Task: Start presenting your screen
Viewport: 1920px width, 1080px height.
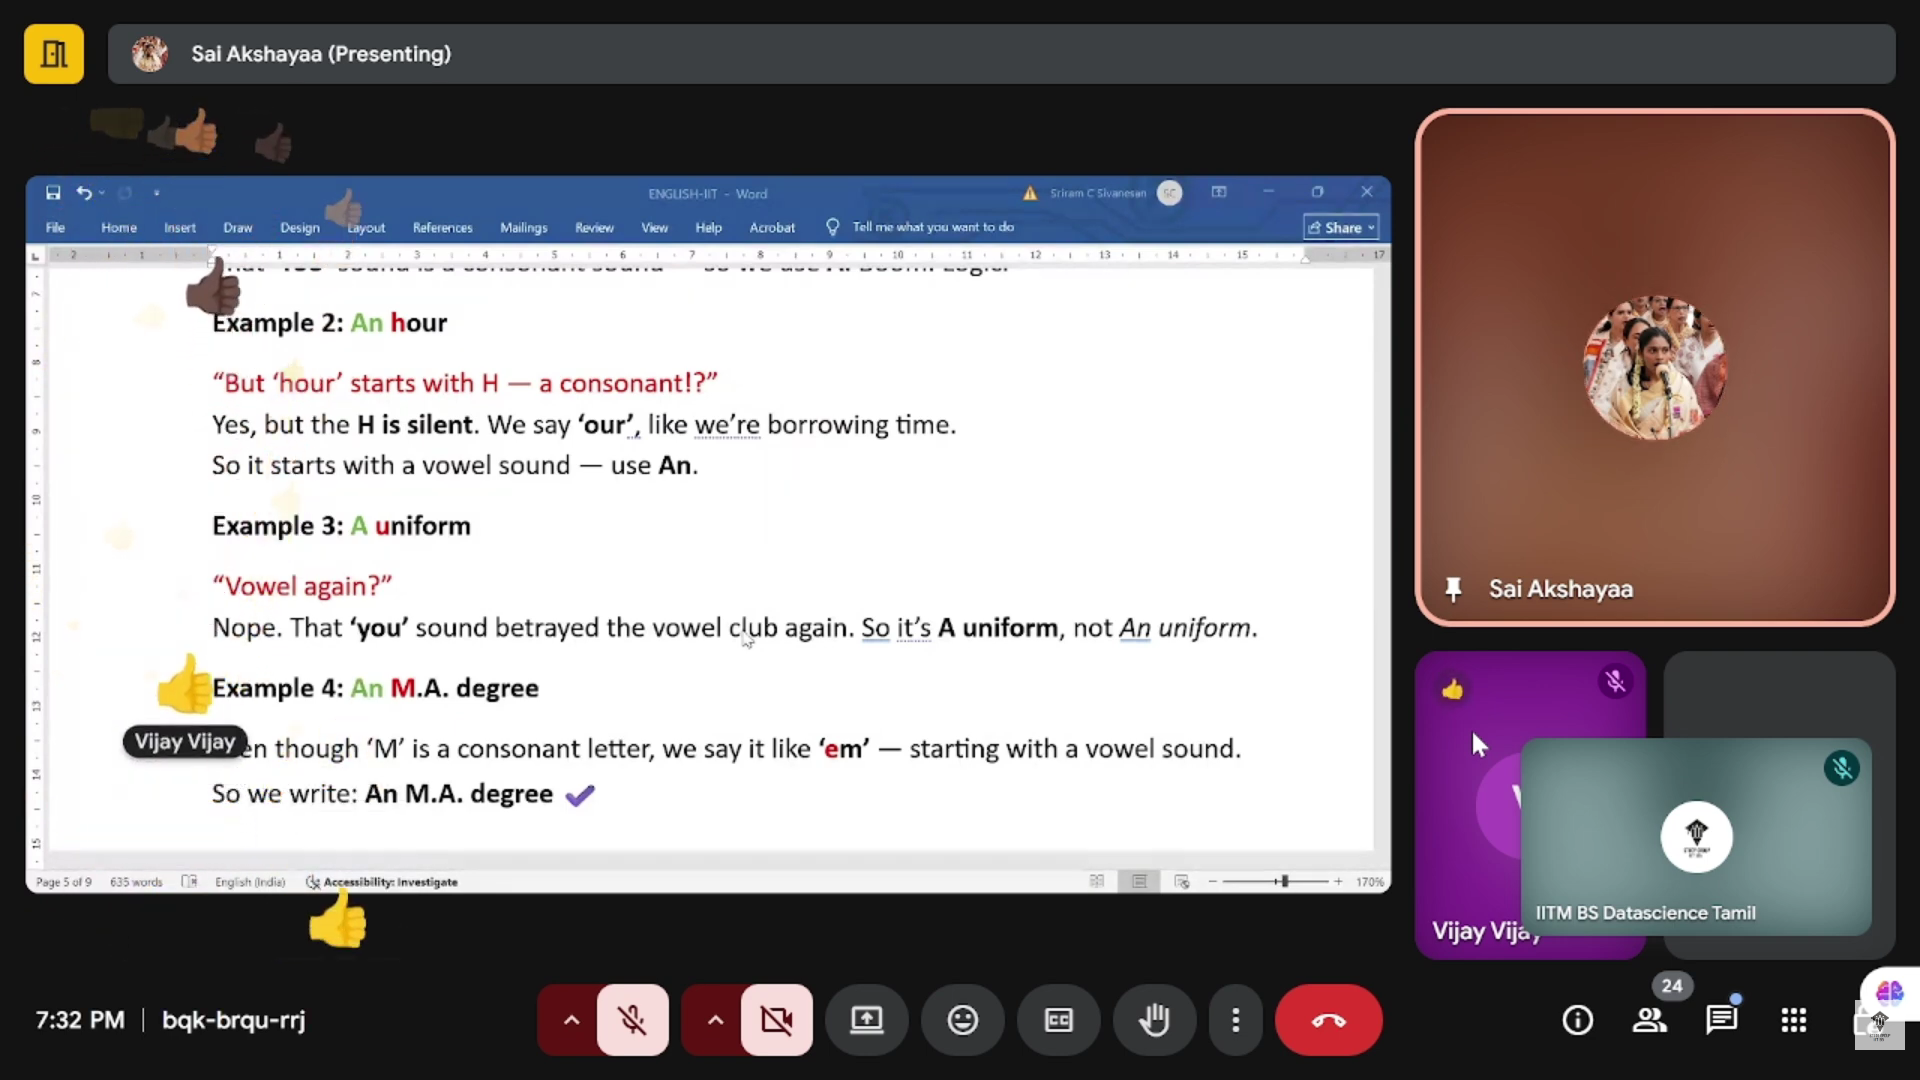Action: (866, 1020)
